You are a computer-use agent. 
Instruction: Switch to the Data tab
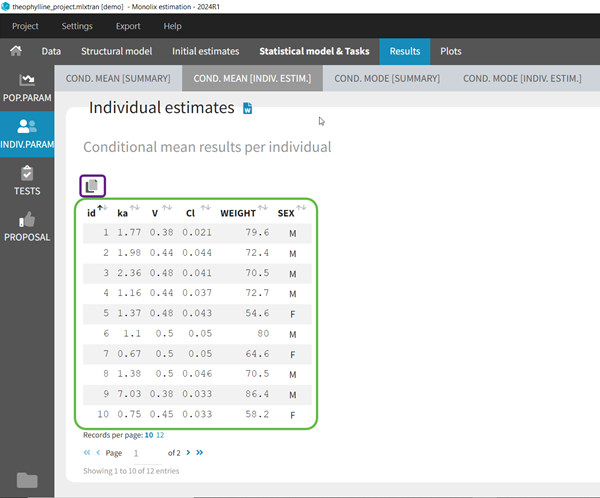pos(51,51)
